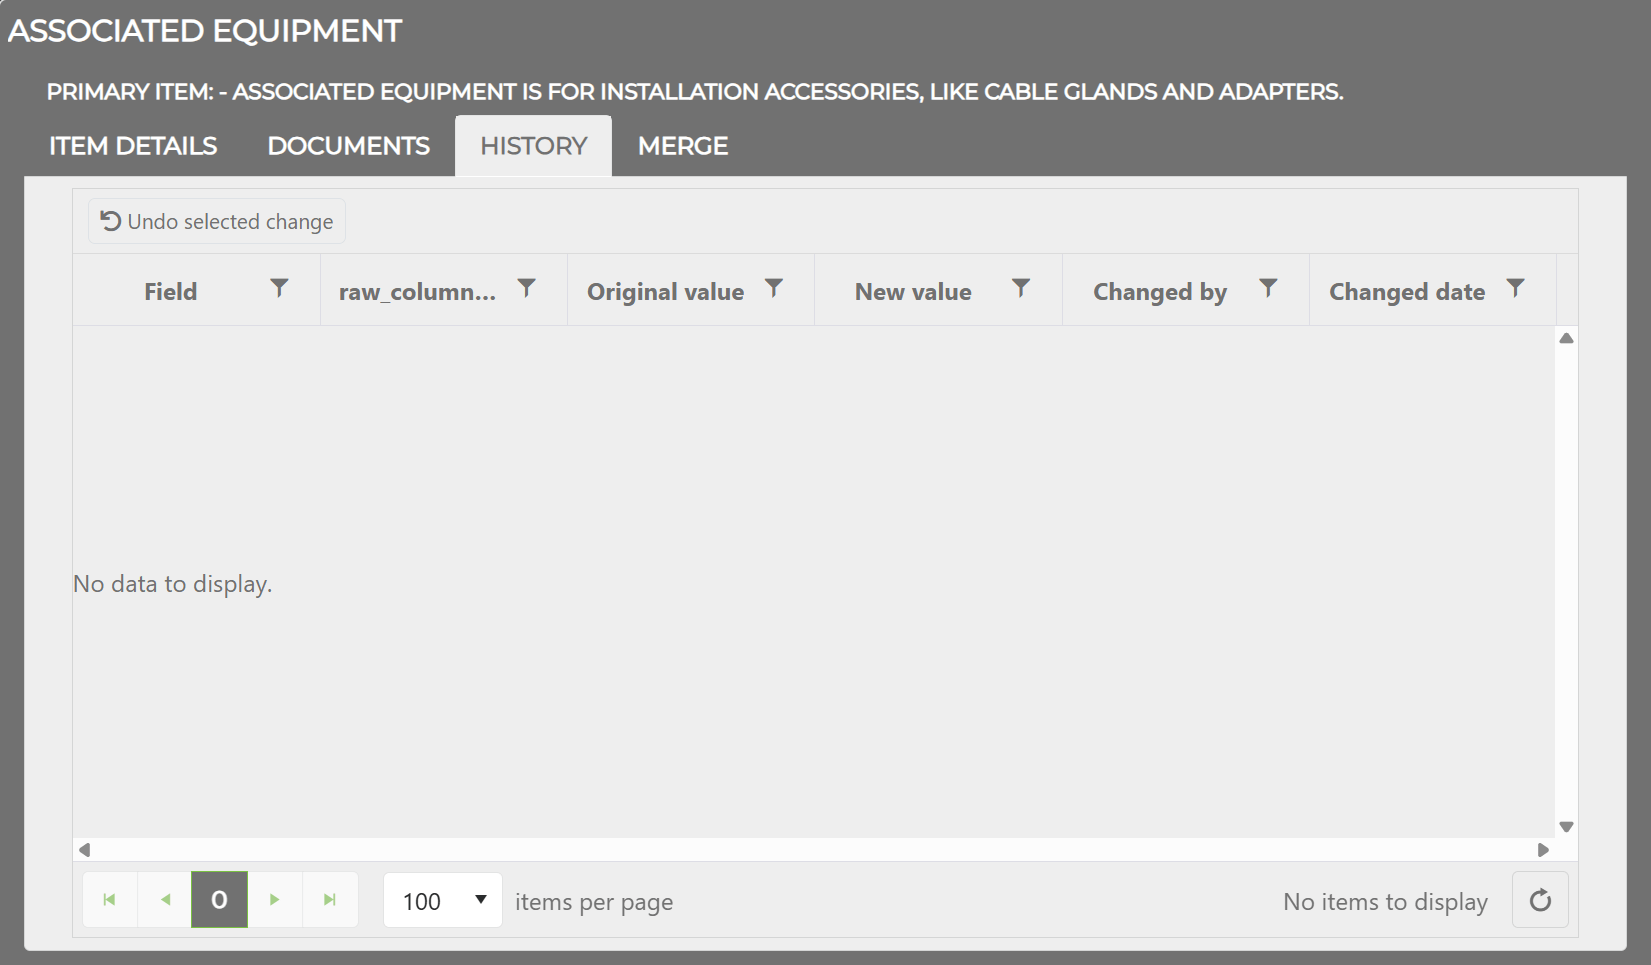Open items per page dropdown
The width and height of the screenshot is (1651, 965).
(x=443, y=901)
